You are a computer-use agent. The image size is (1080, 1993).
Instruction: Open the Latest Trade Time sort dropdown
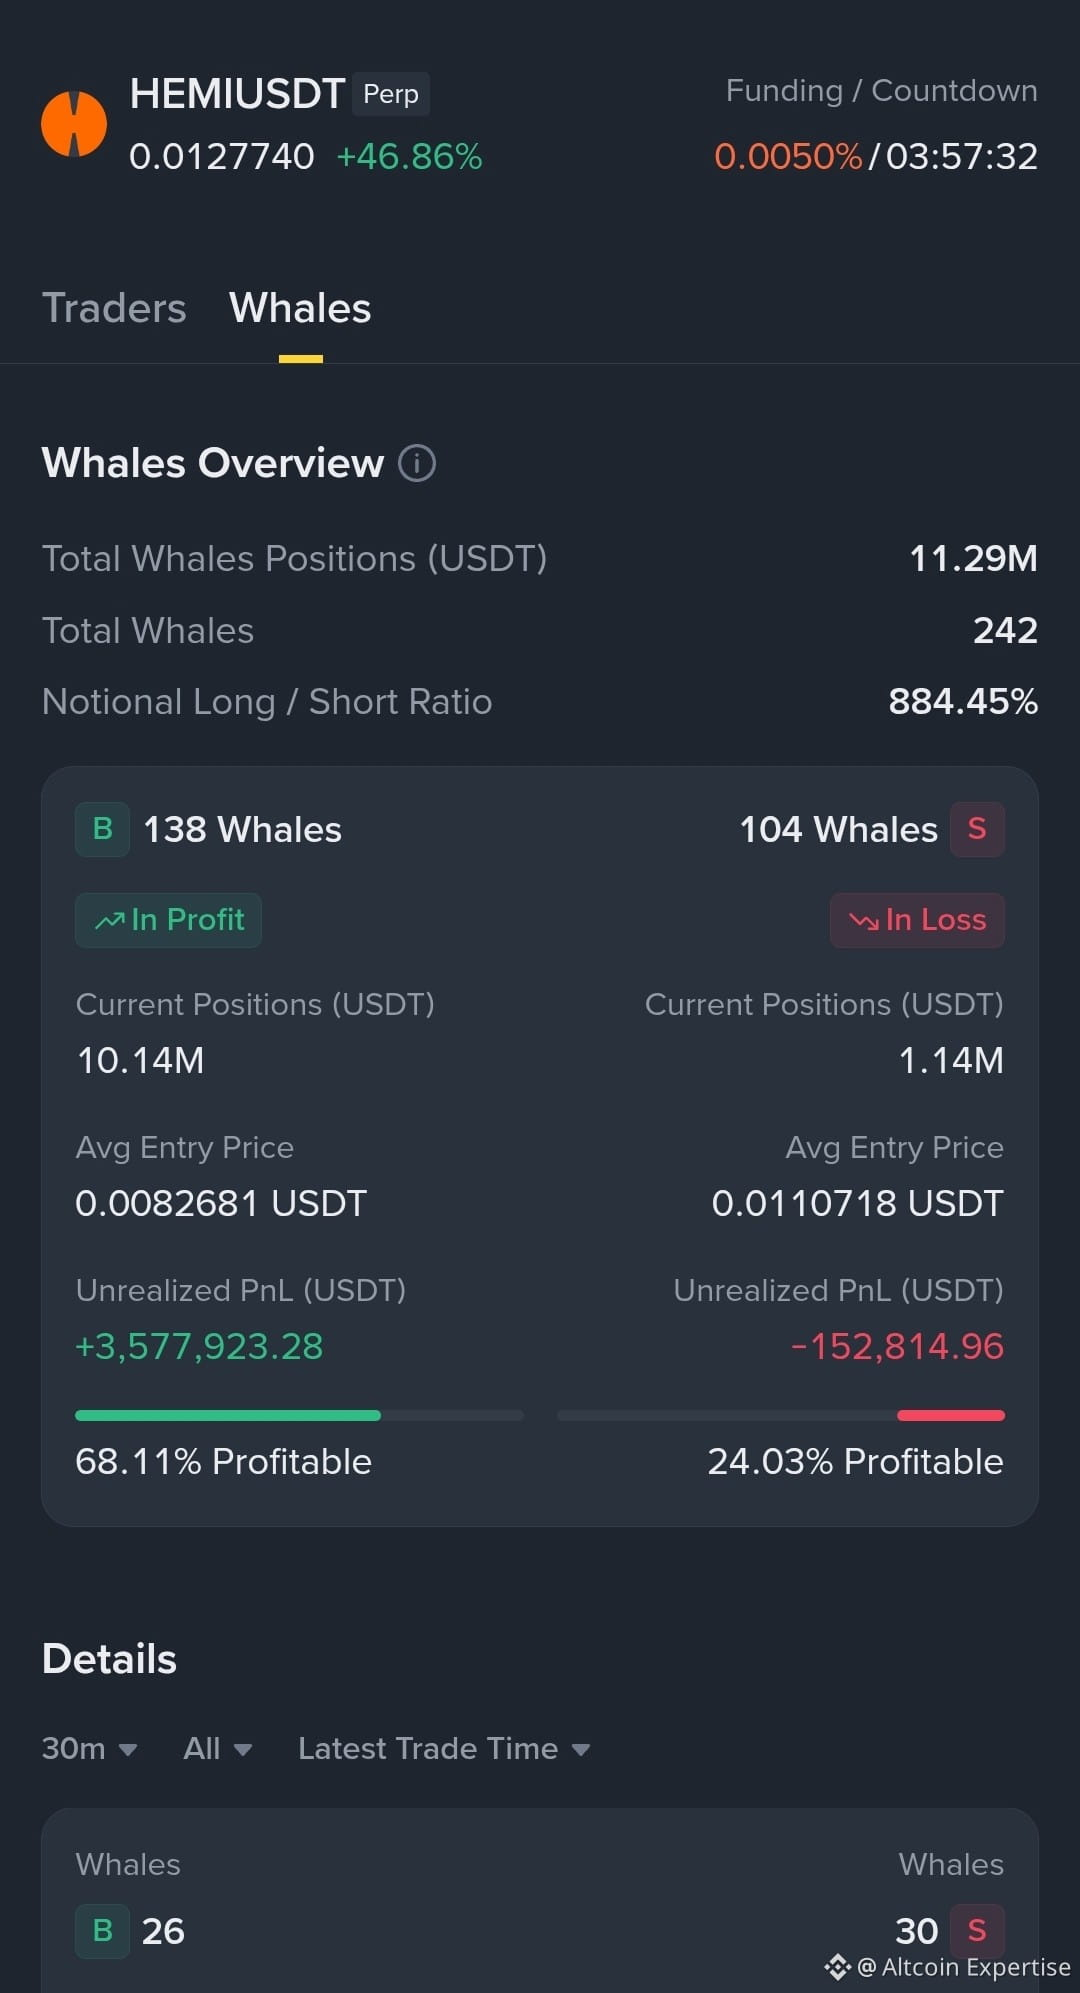tap(444, 1749)
